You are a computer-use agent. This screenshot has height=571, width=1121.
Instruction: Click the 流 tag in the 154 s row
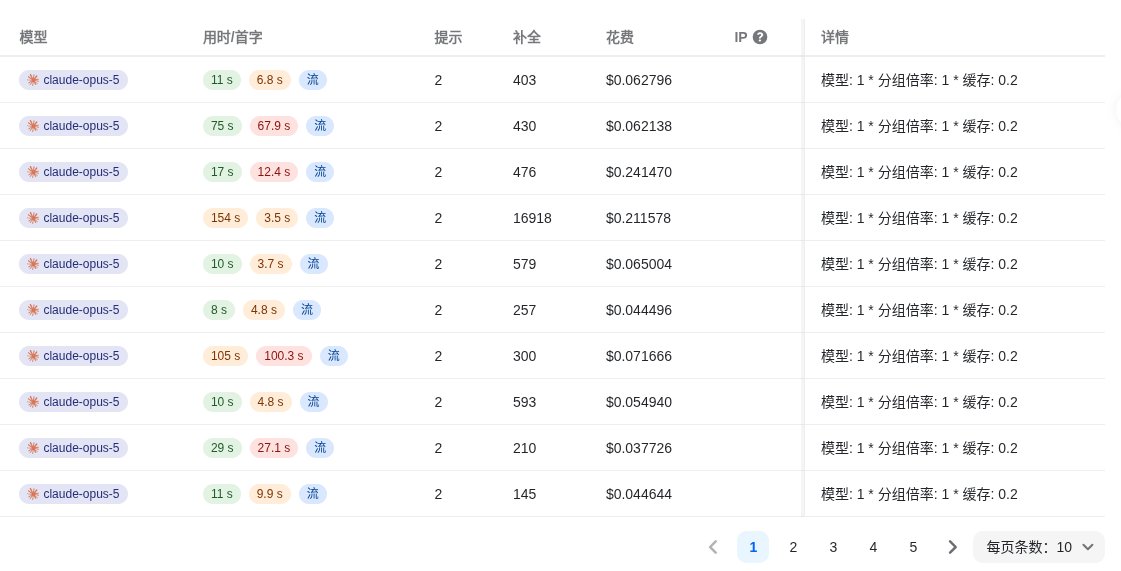[320, 218]
